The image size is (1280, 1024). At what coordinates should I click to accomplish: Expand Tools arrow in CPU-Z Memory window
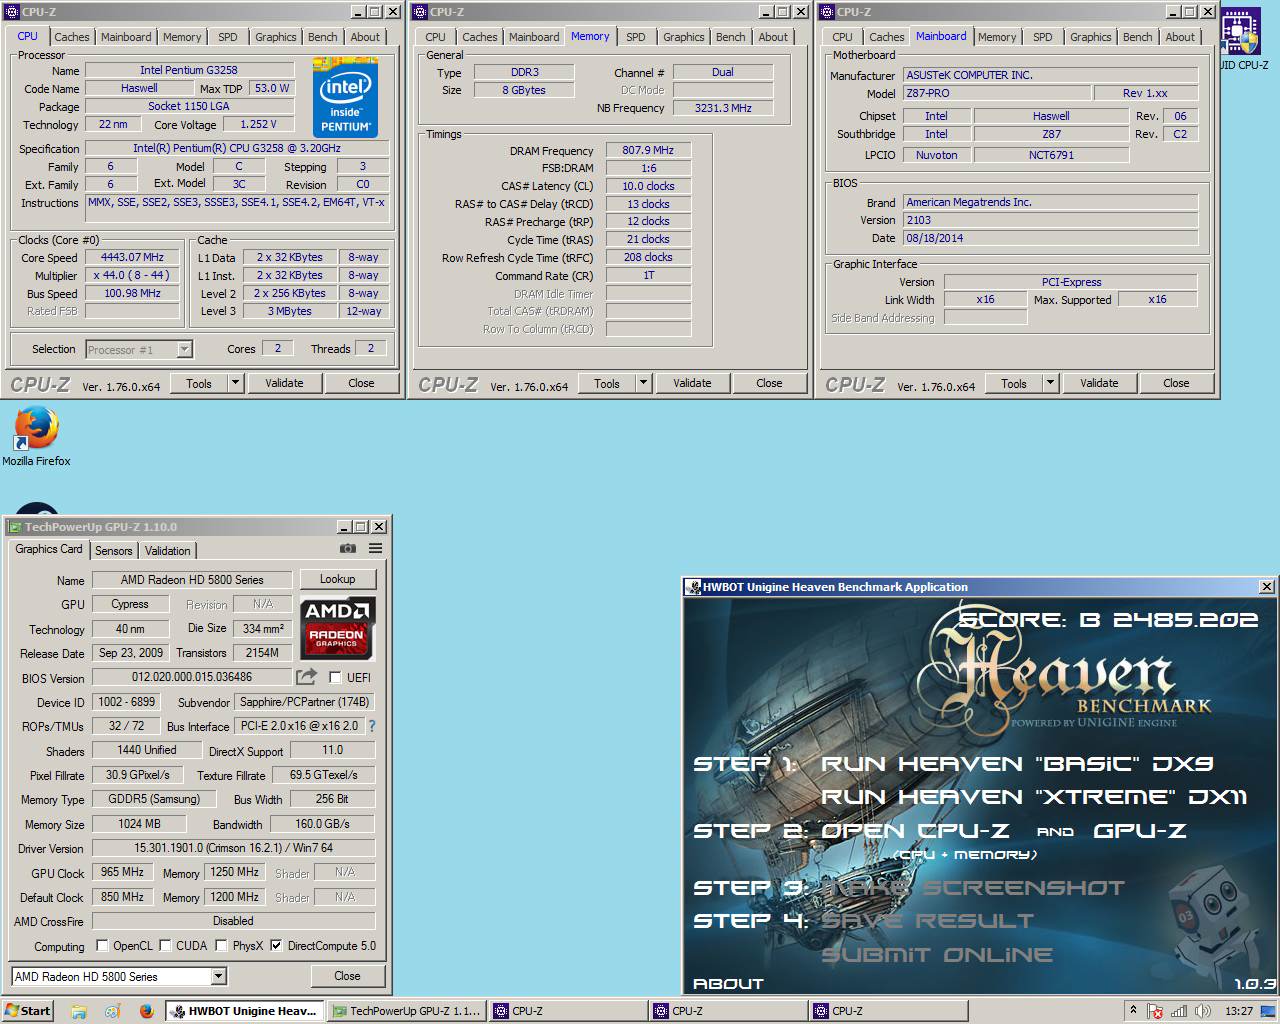click(x=643, y=383)
